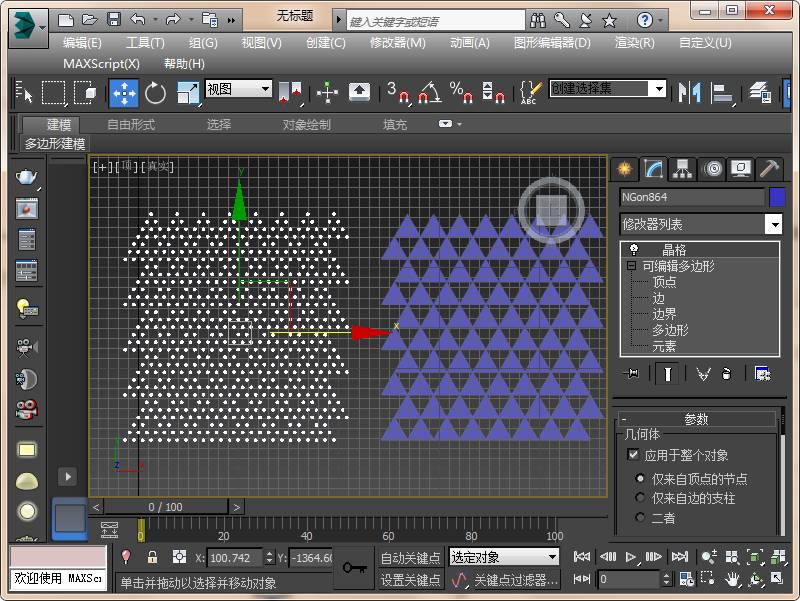Click the 设置关键点 button
800x601 pixels.
coord(410,580)
